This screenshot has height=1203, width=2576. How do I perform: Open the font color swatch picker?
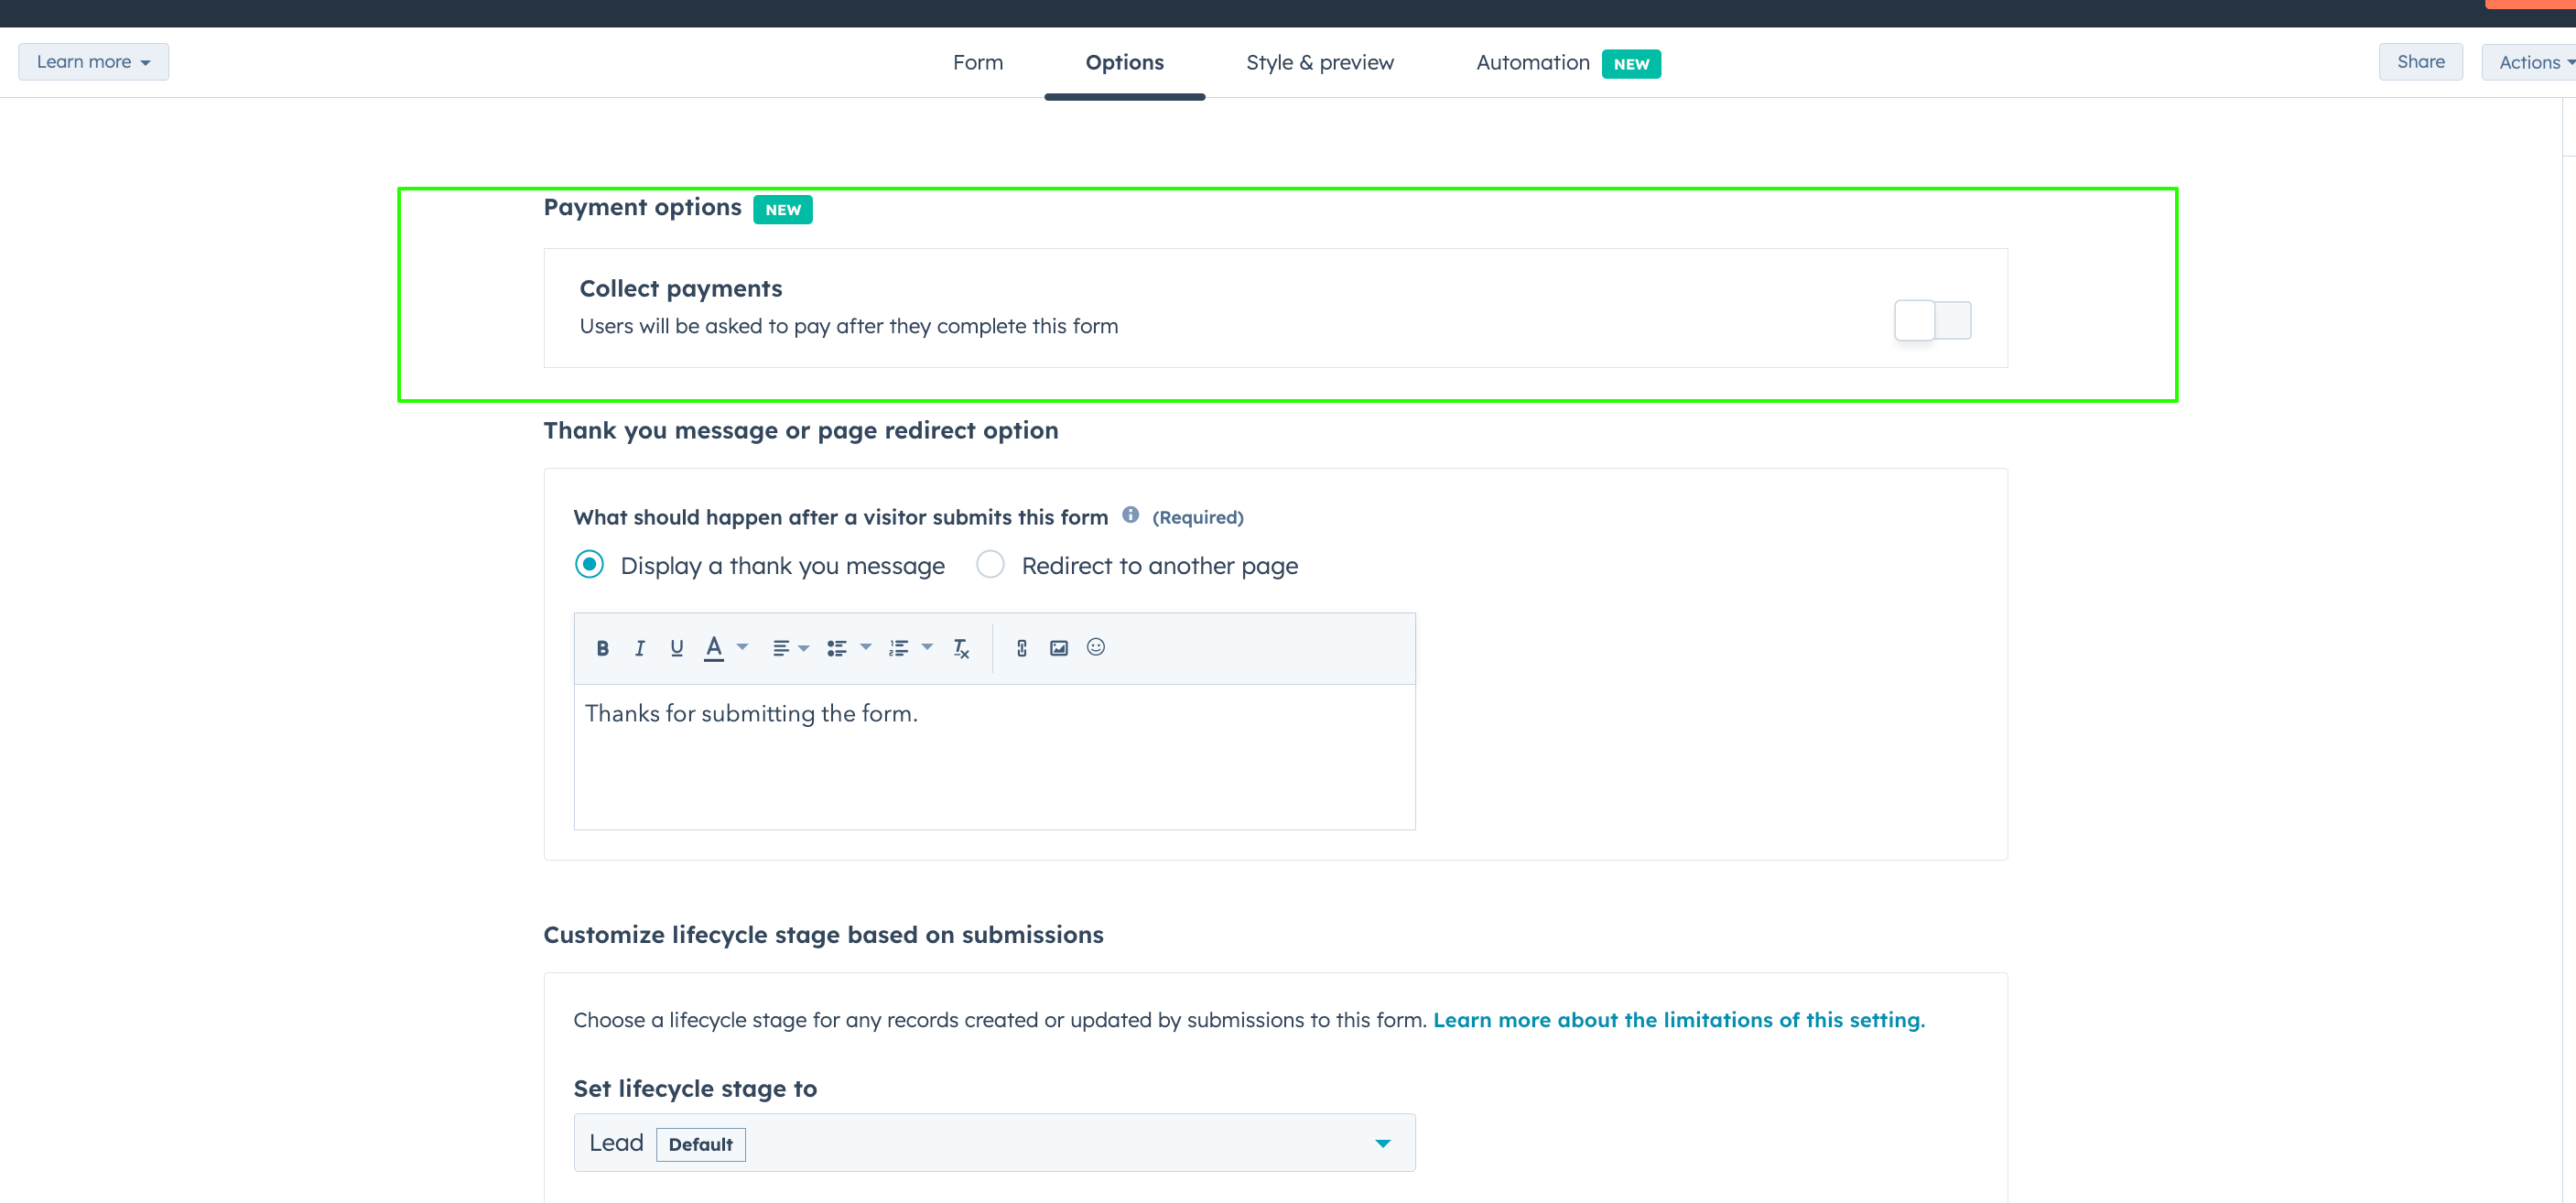[x=714, y=648]
